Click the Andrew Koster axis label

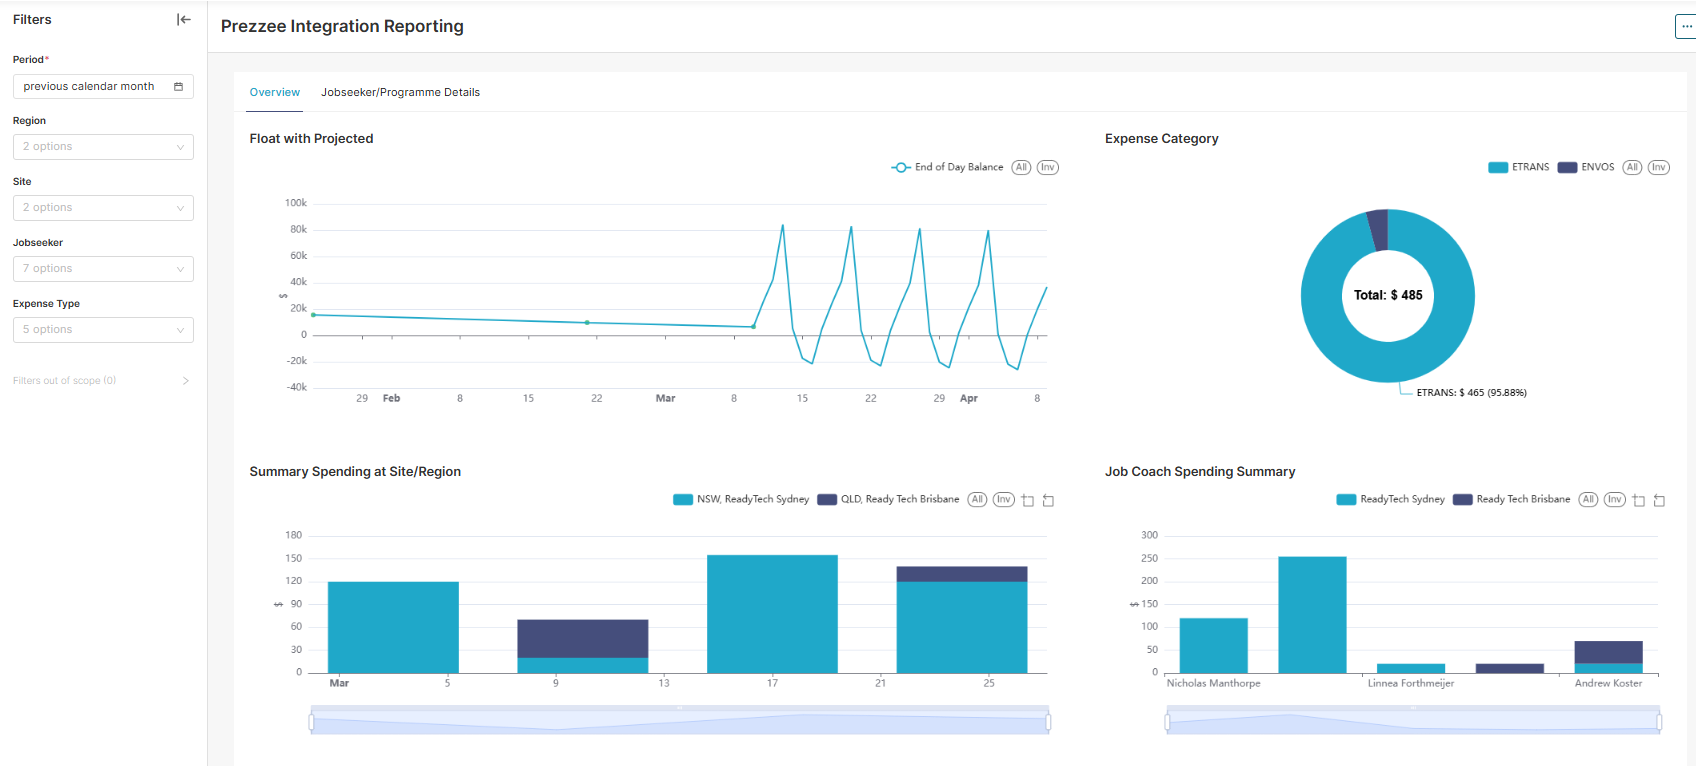tap(1608, 684)
